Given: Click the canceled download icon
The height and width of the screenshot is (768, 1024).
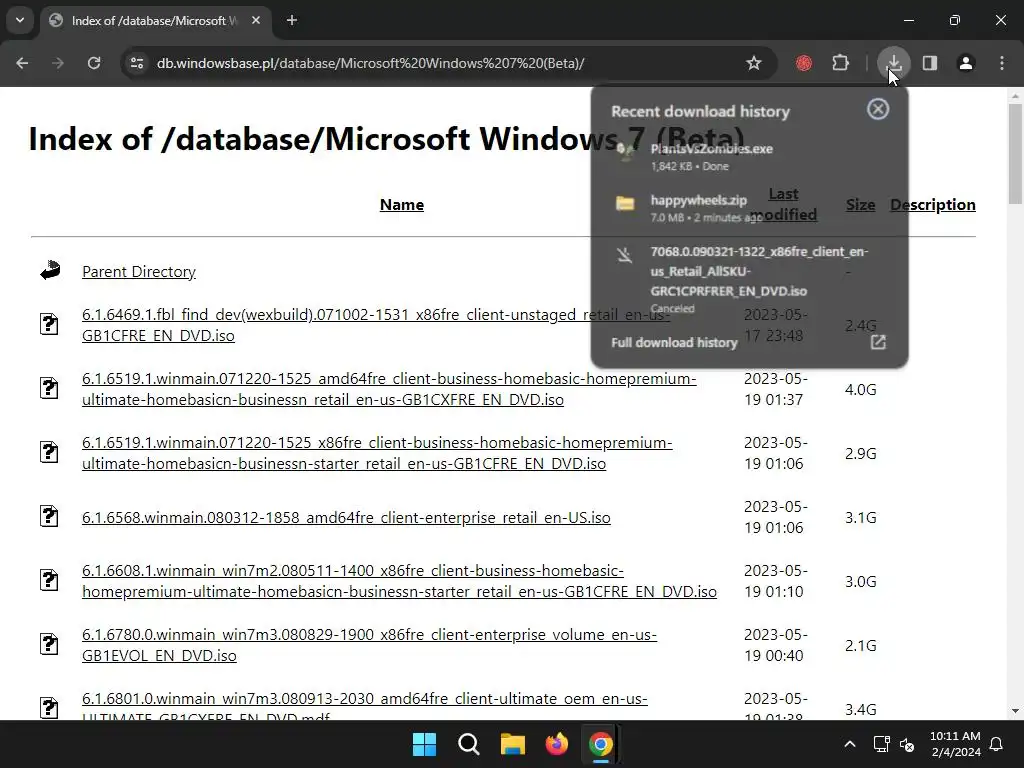Looking at the screenshot, I should coord(625,255).
